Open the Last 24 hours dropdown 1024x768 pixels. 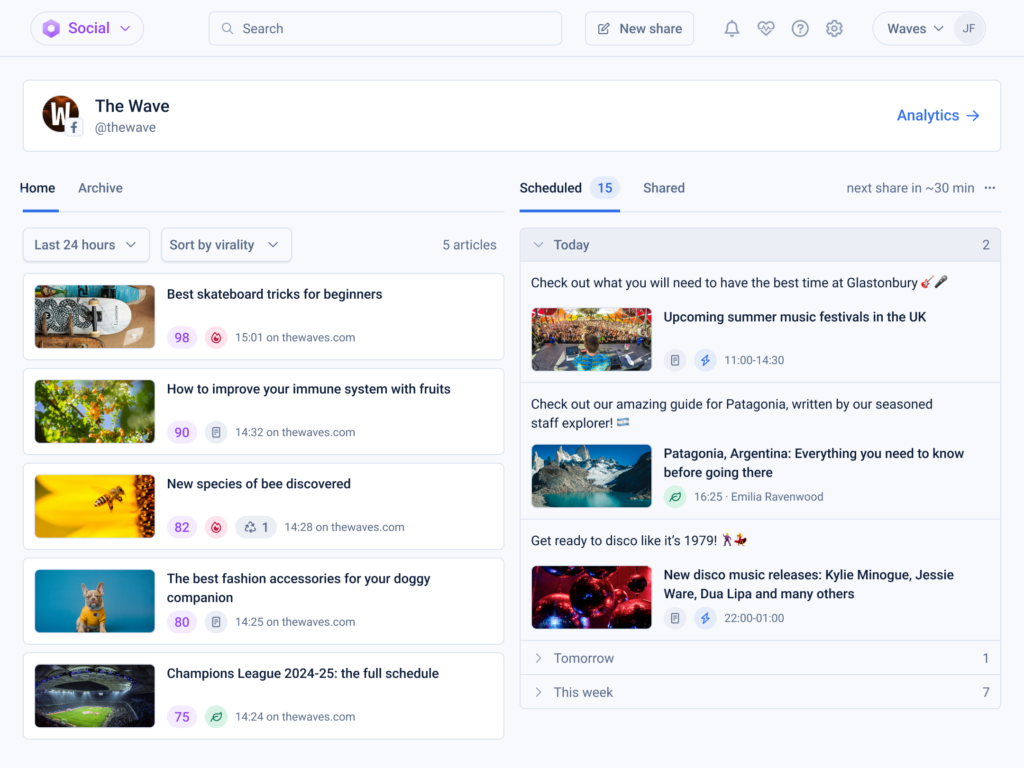pyautogui.click(x=86, y=245)
